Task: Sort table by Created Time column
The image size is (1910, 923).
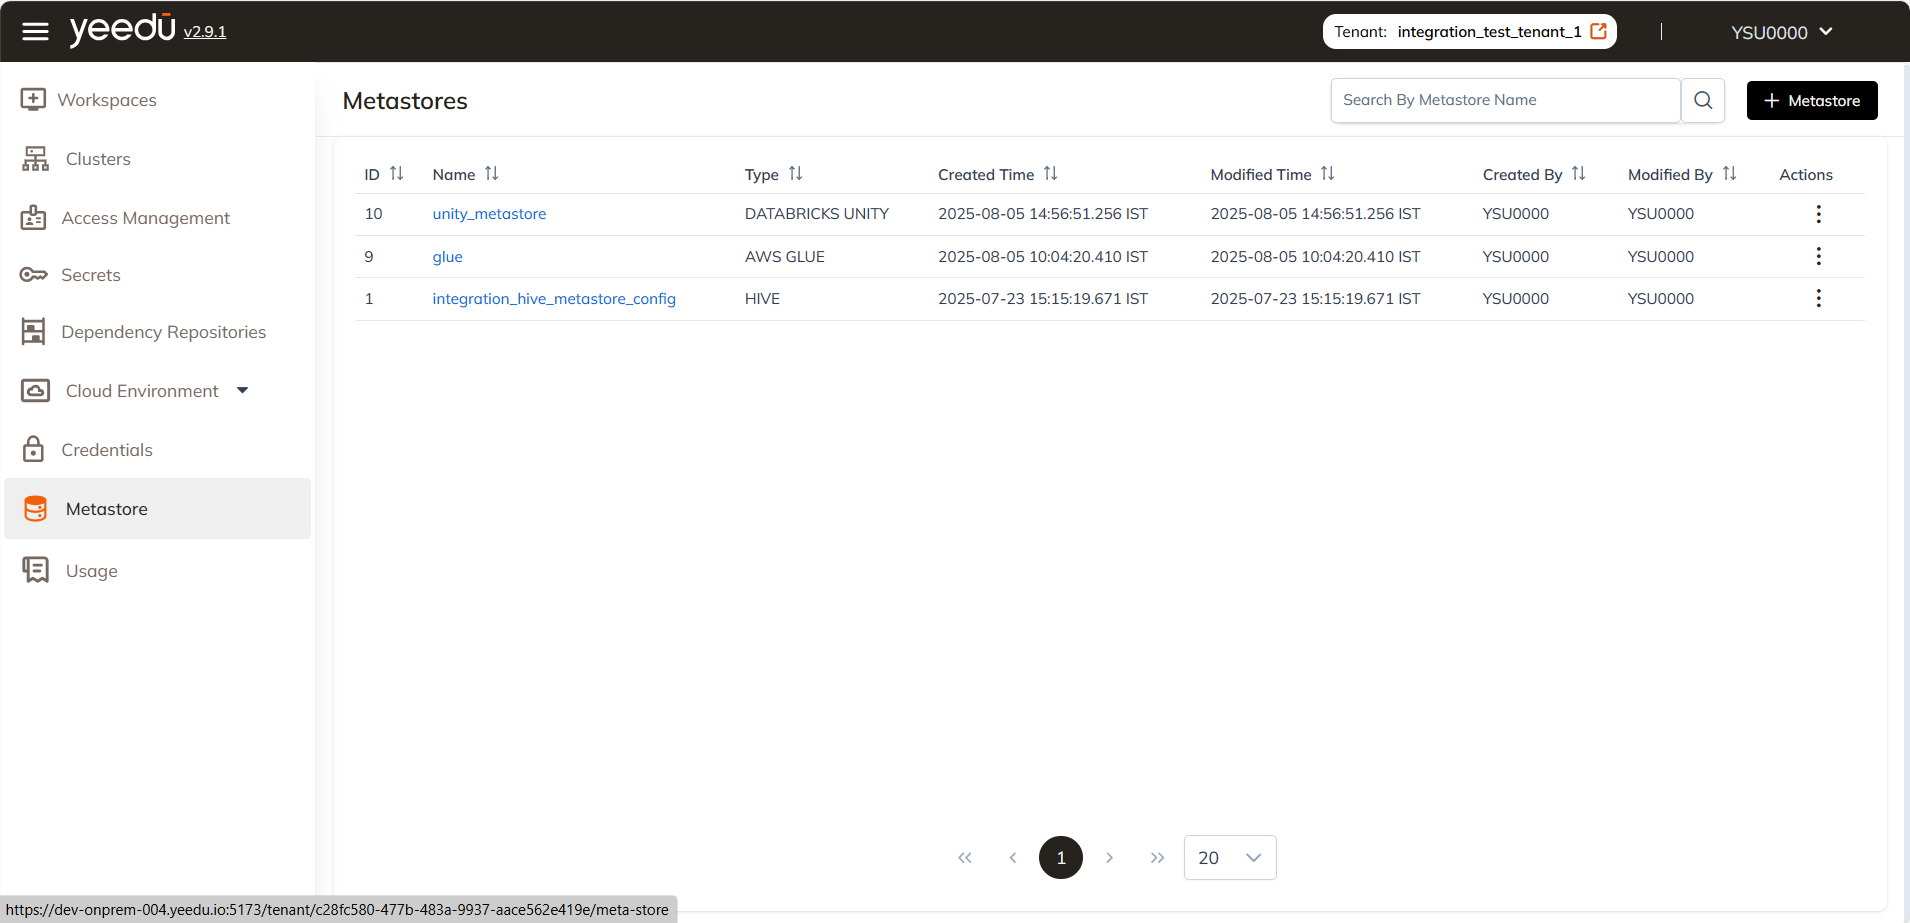Action: [x=1050, y=174]
